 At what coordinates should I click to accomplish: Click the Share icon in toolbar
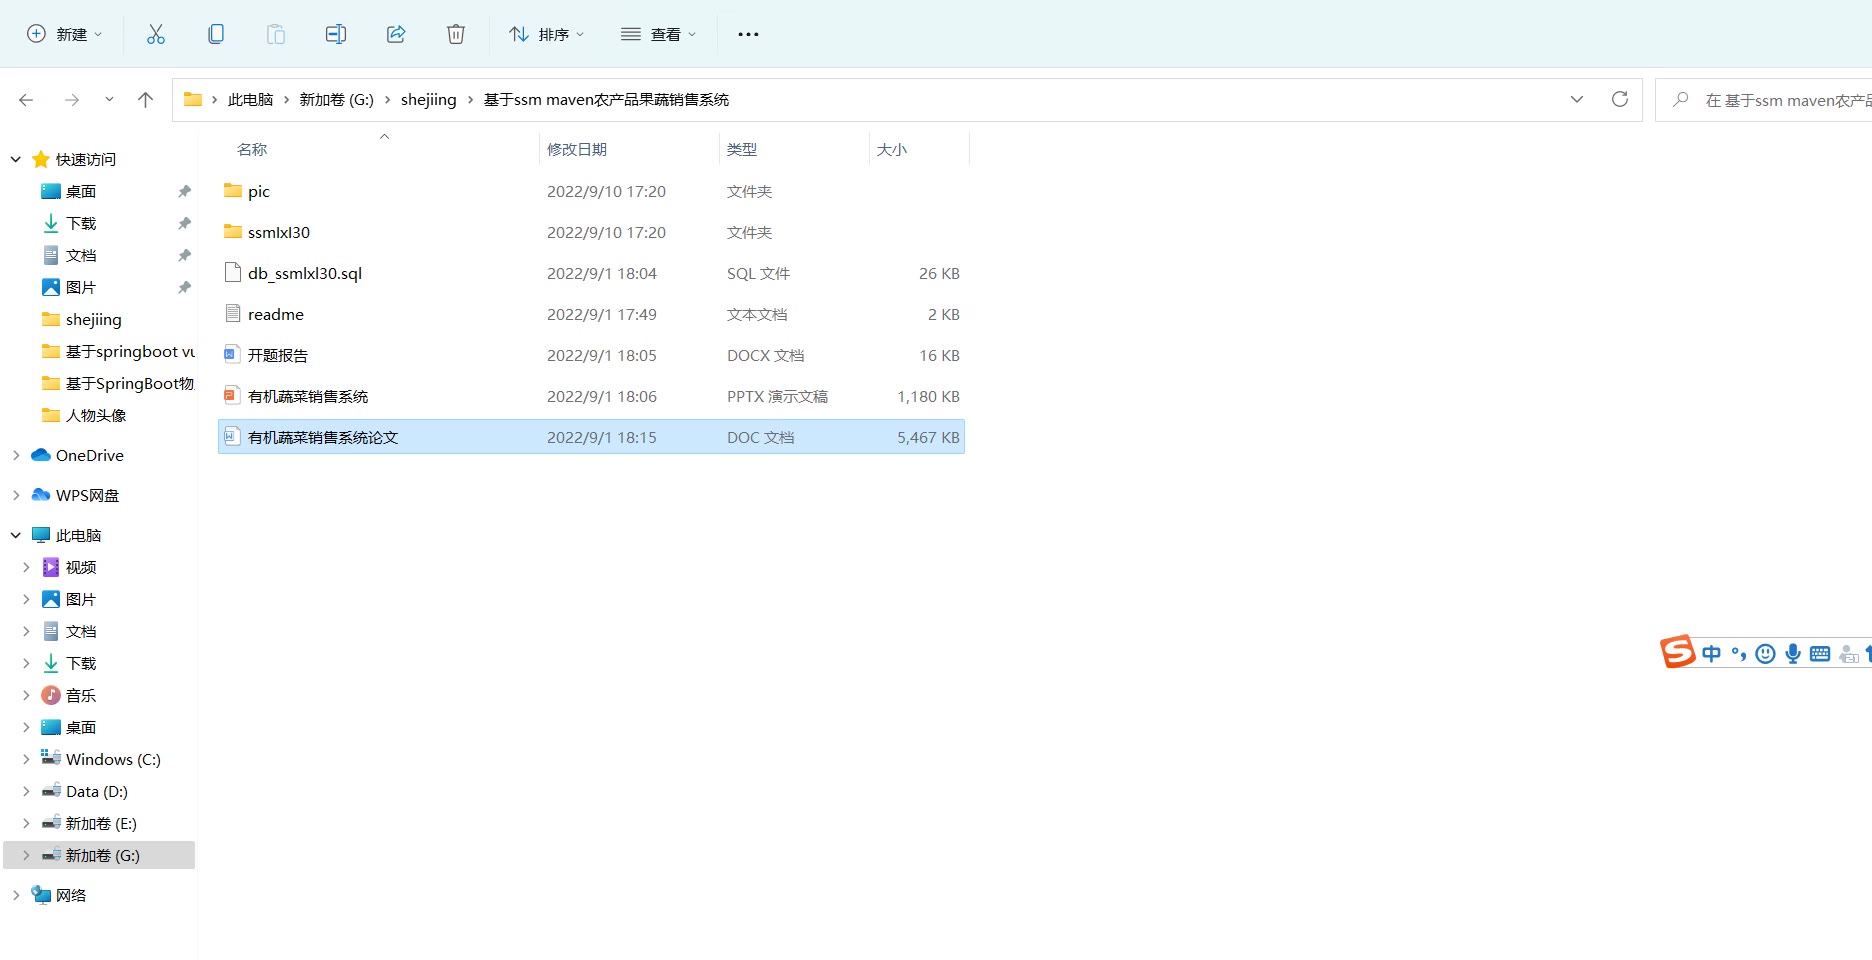396,34
